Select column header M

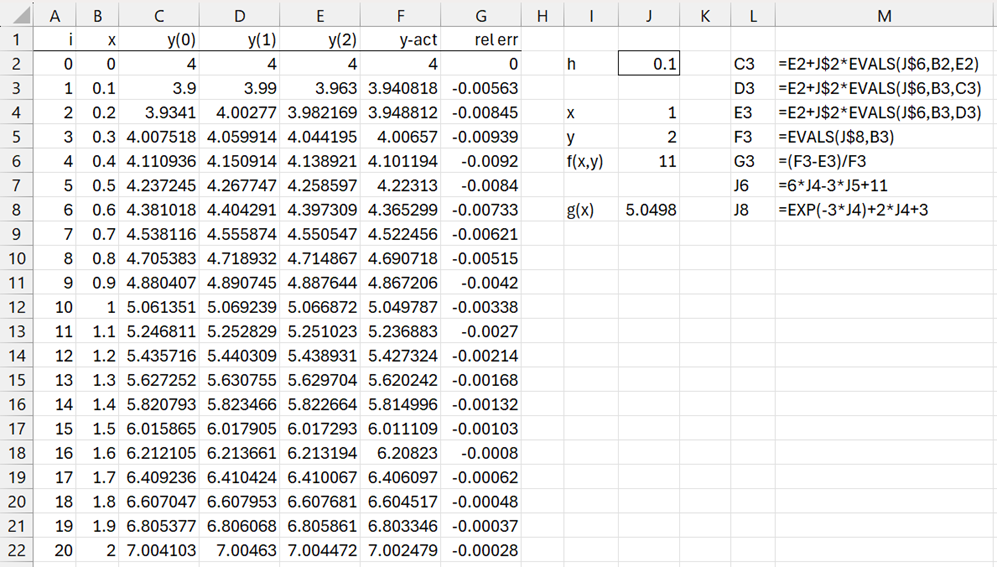click(x=884, y=16)
